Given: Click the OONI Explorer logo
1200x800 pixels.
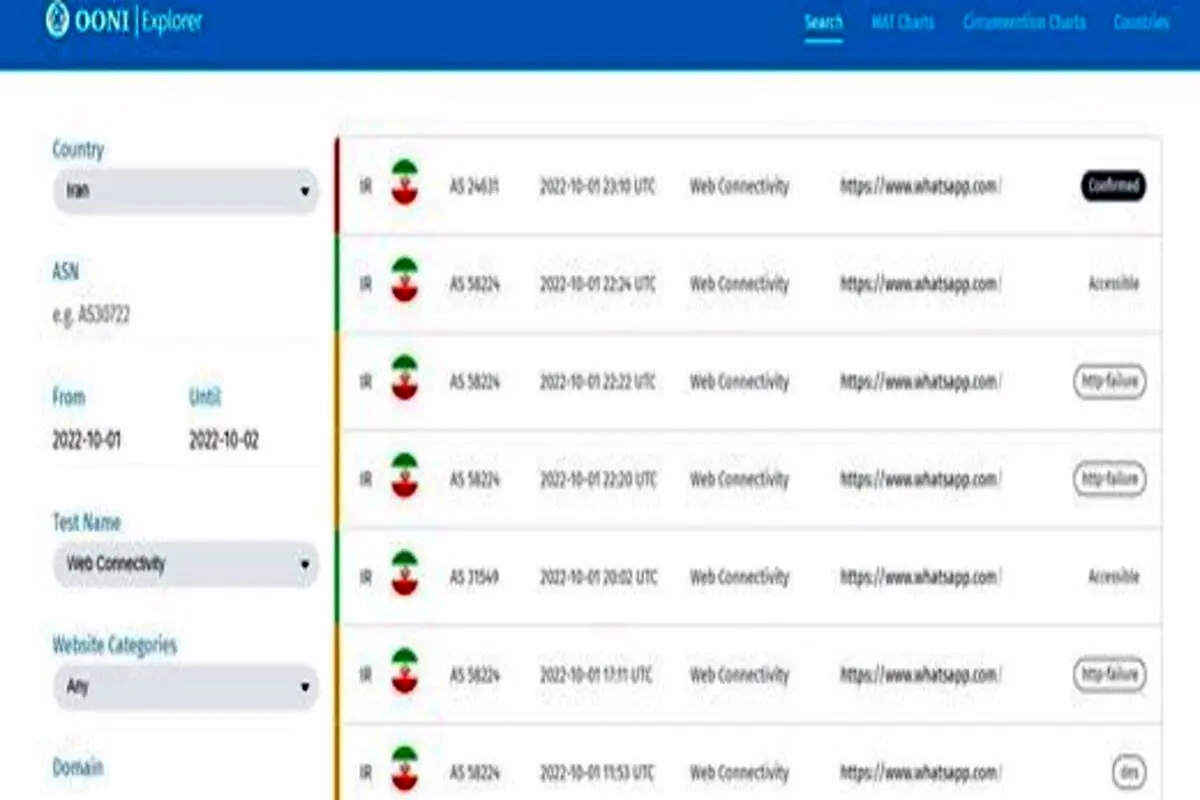Looking at the screenshot, I should (125, 21).
